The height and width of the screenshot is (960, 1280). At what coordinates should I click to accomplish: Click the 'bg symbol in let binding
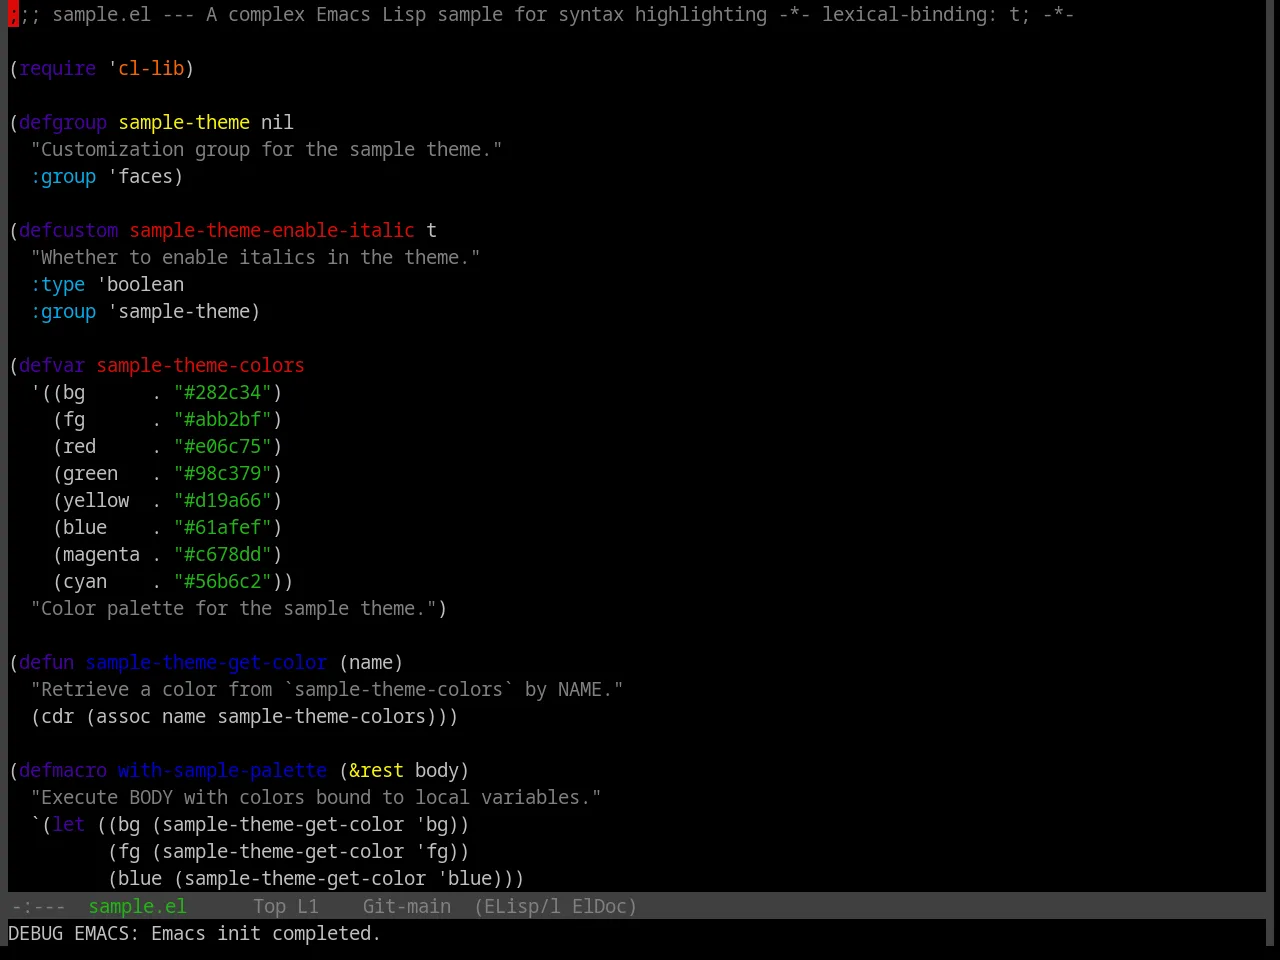coord(432,824)
